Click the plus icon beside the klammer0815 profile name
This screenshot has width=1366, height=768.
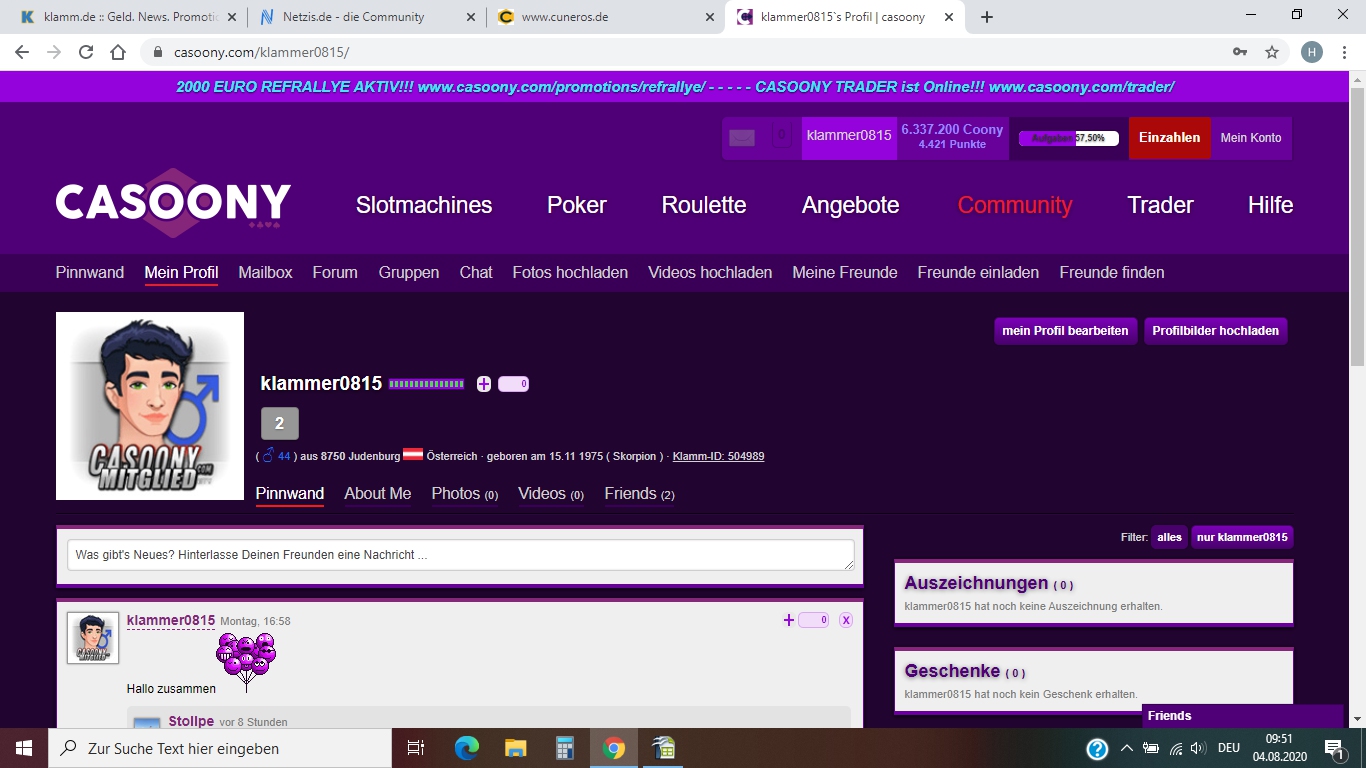tap(484, 384)
